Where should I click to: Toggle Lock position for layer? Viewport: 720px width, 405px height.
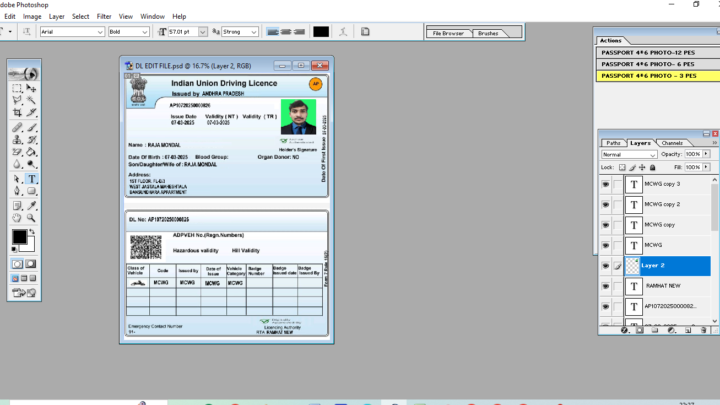click(642, 168)
